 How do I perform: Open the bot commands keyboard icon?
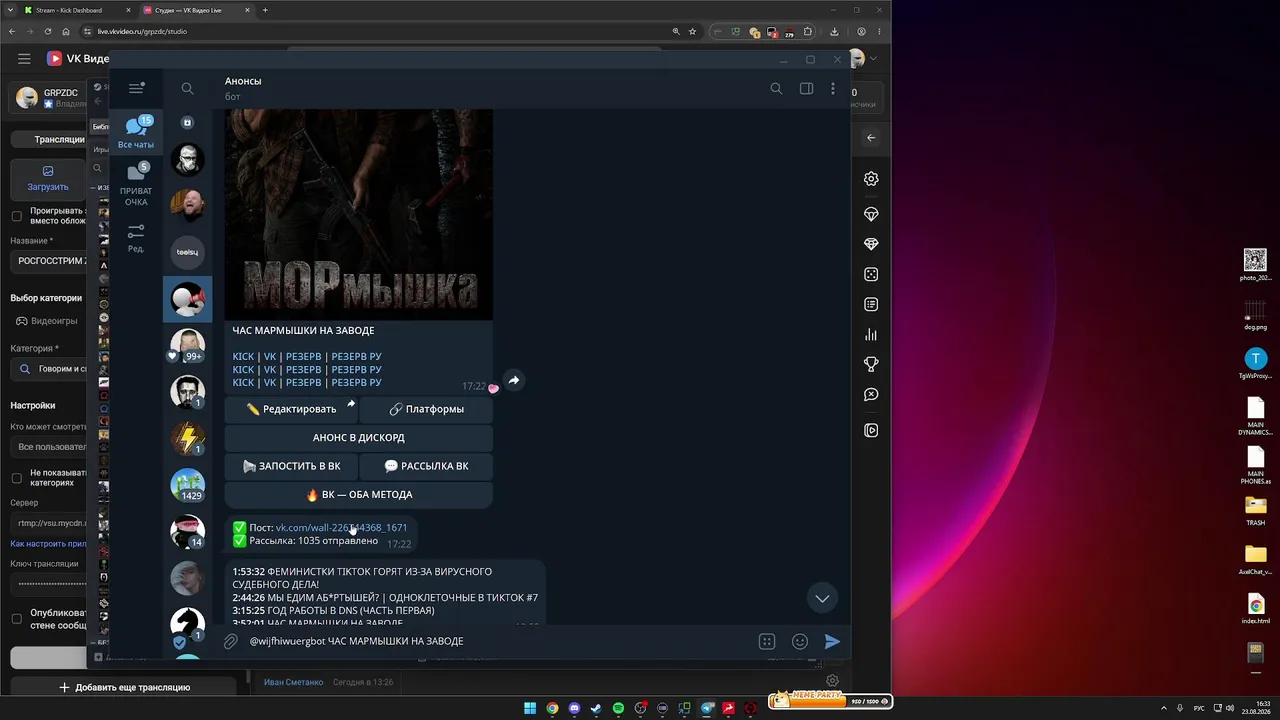[767, 641]
